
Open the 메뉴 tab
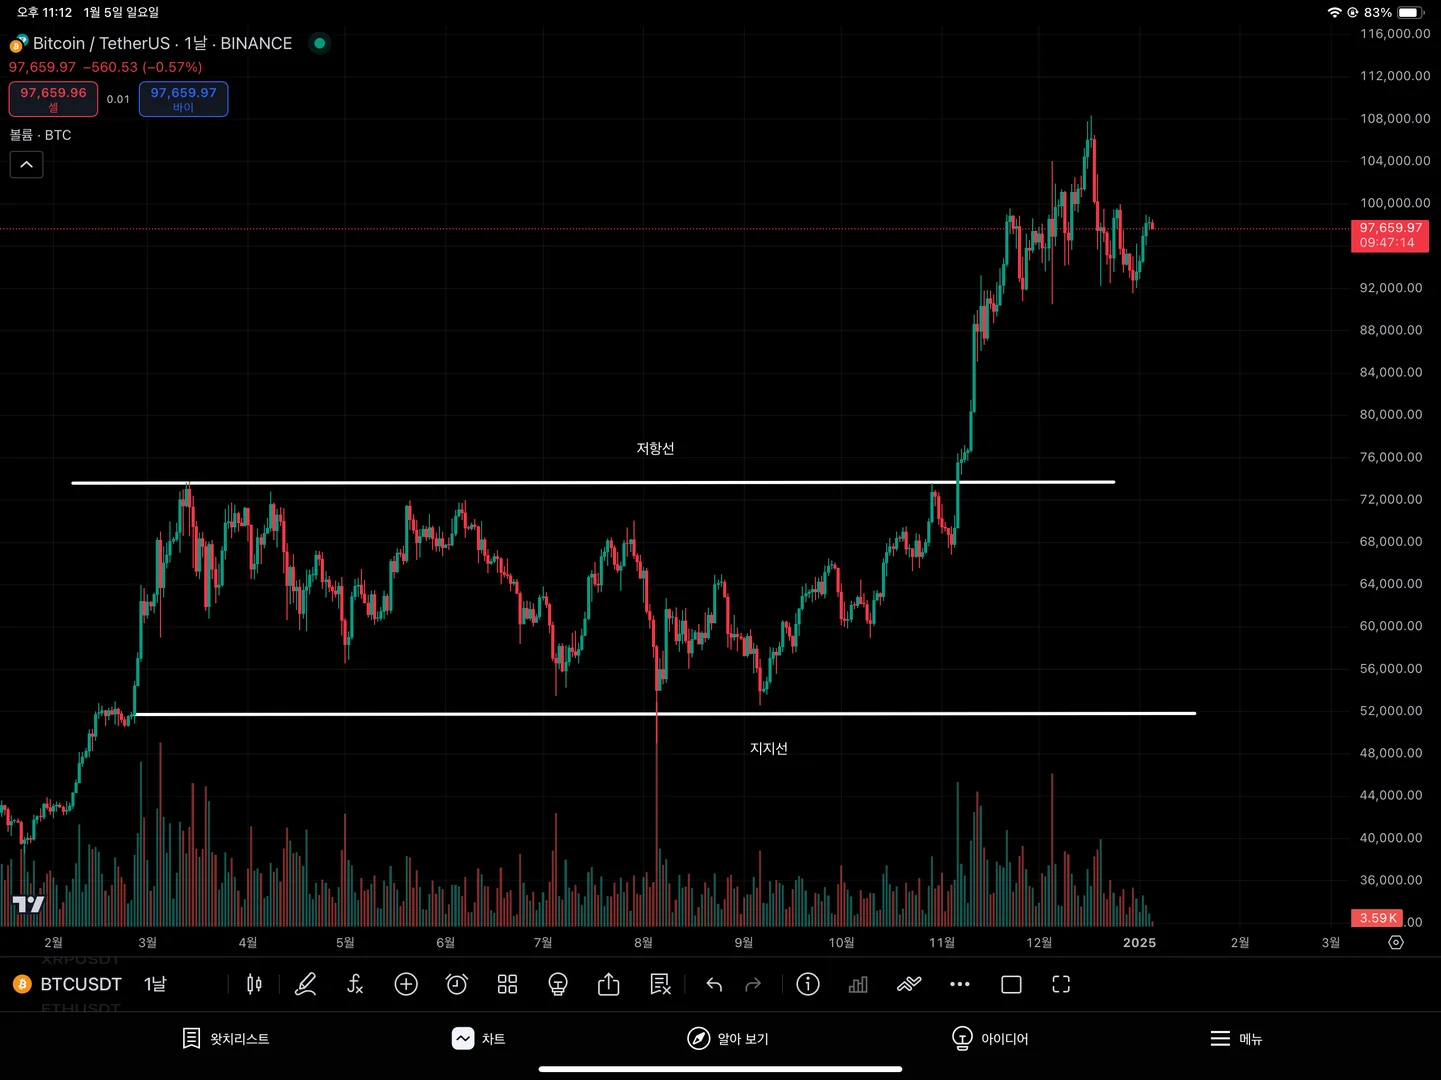tap(1236, 1039)
